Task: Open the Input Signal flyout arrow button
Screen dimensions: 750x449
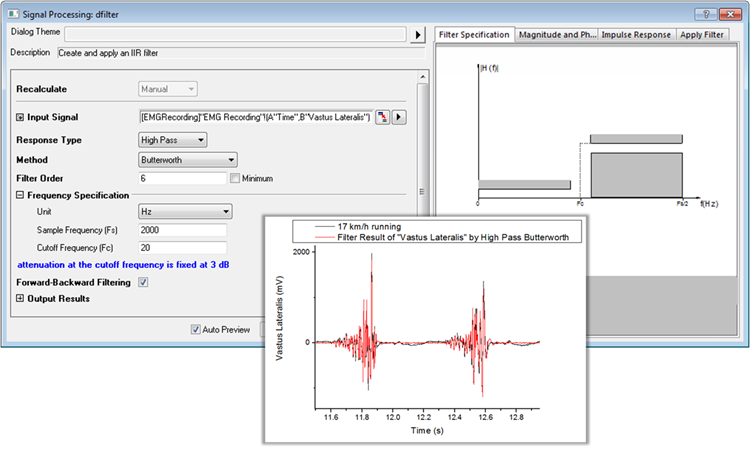Action: (x=399, y=118)
